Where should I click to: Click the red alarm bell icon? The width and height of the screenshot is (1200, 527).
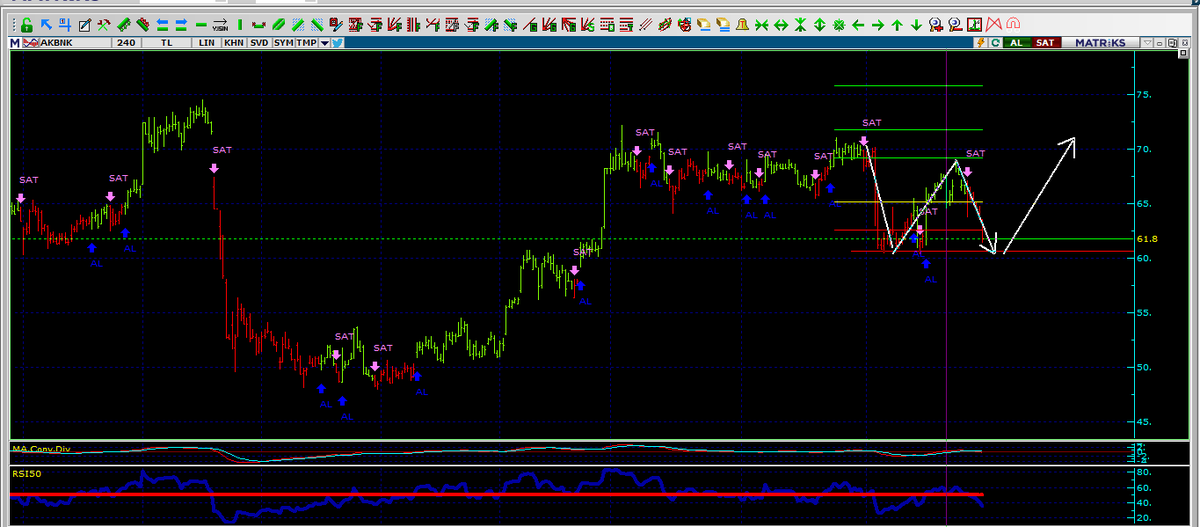tap(742, 25)
